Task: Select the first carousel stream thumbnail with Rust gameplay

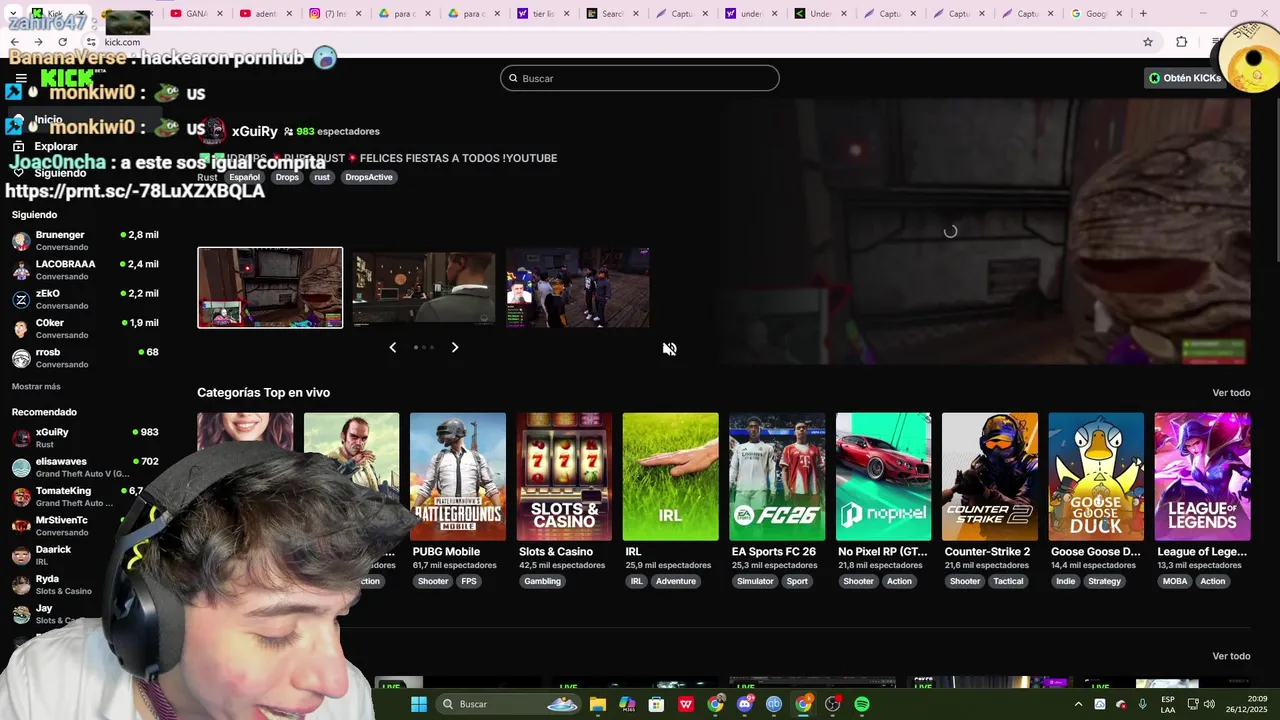Action: pyautogui.click(x=270, y=287)
